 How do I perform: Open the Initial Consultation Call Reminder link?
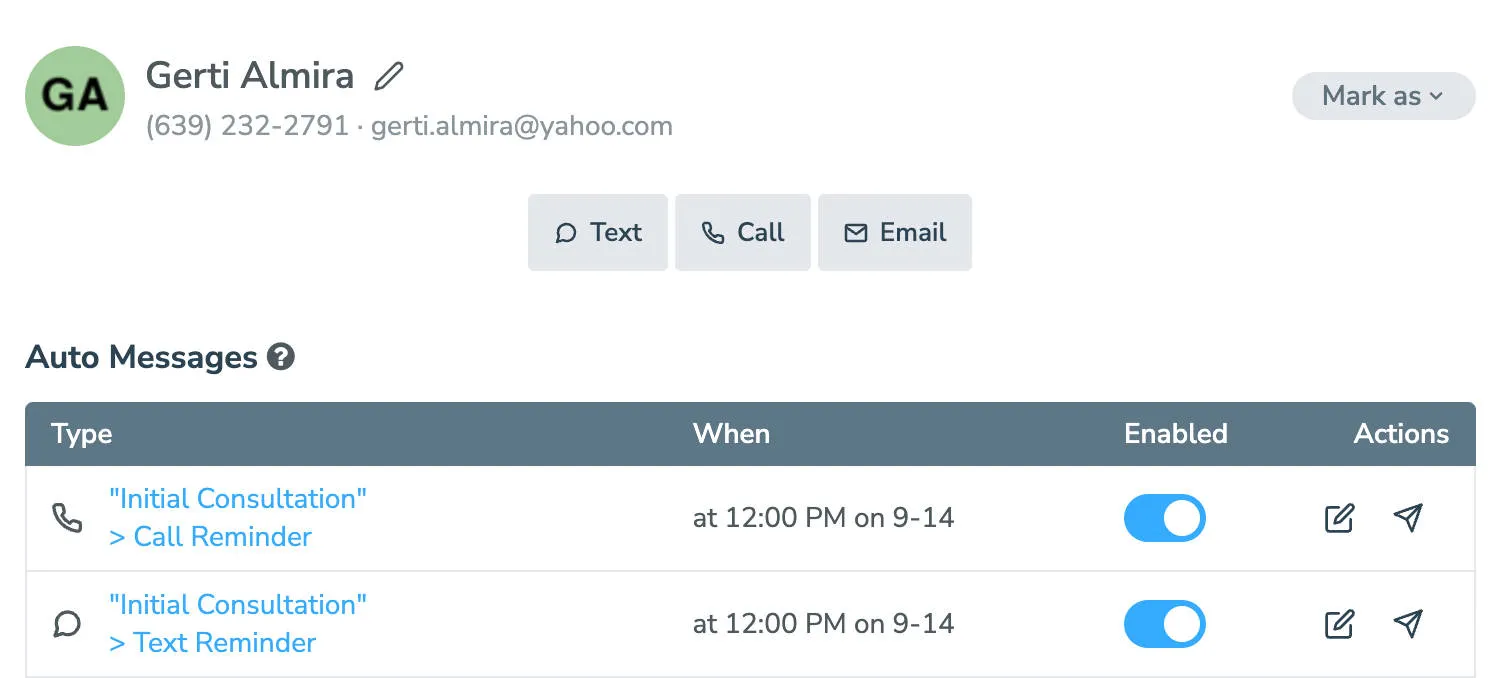pyautogui.click(x=237, y=517)
